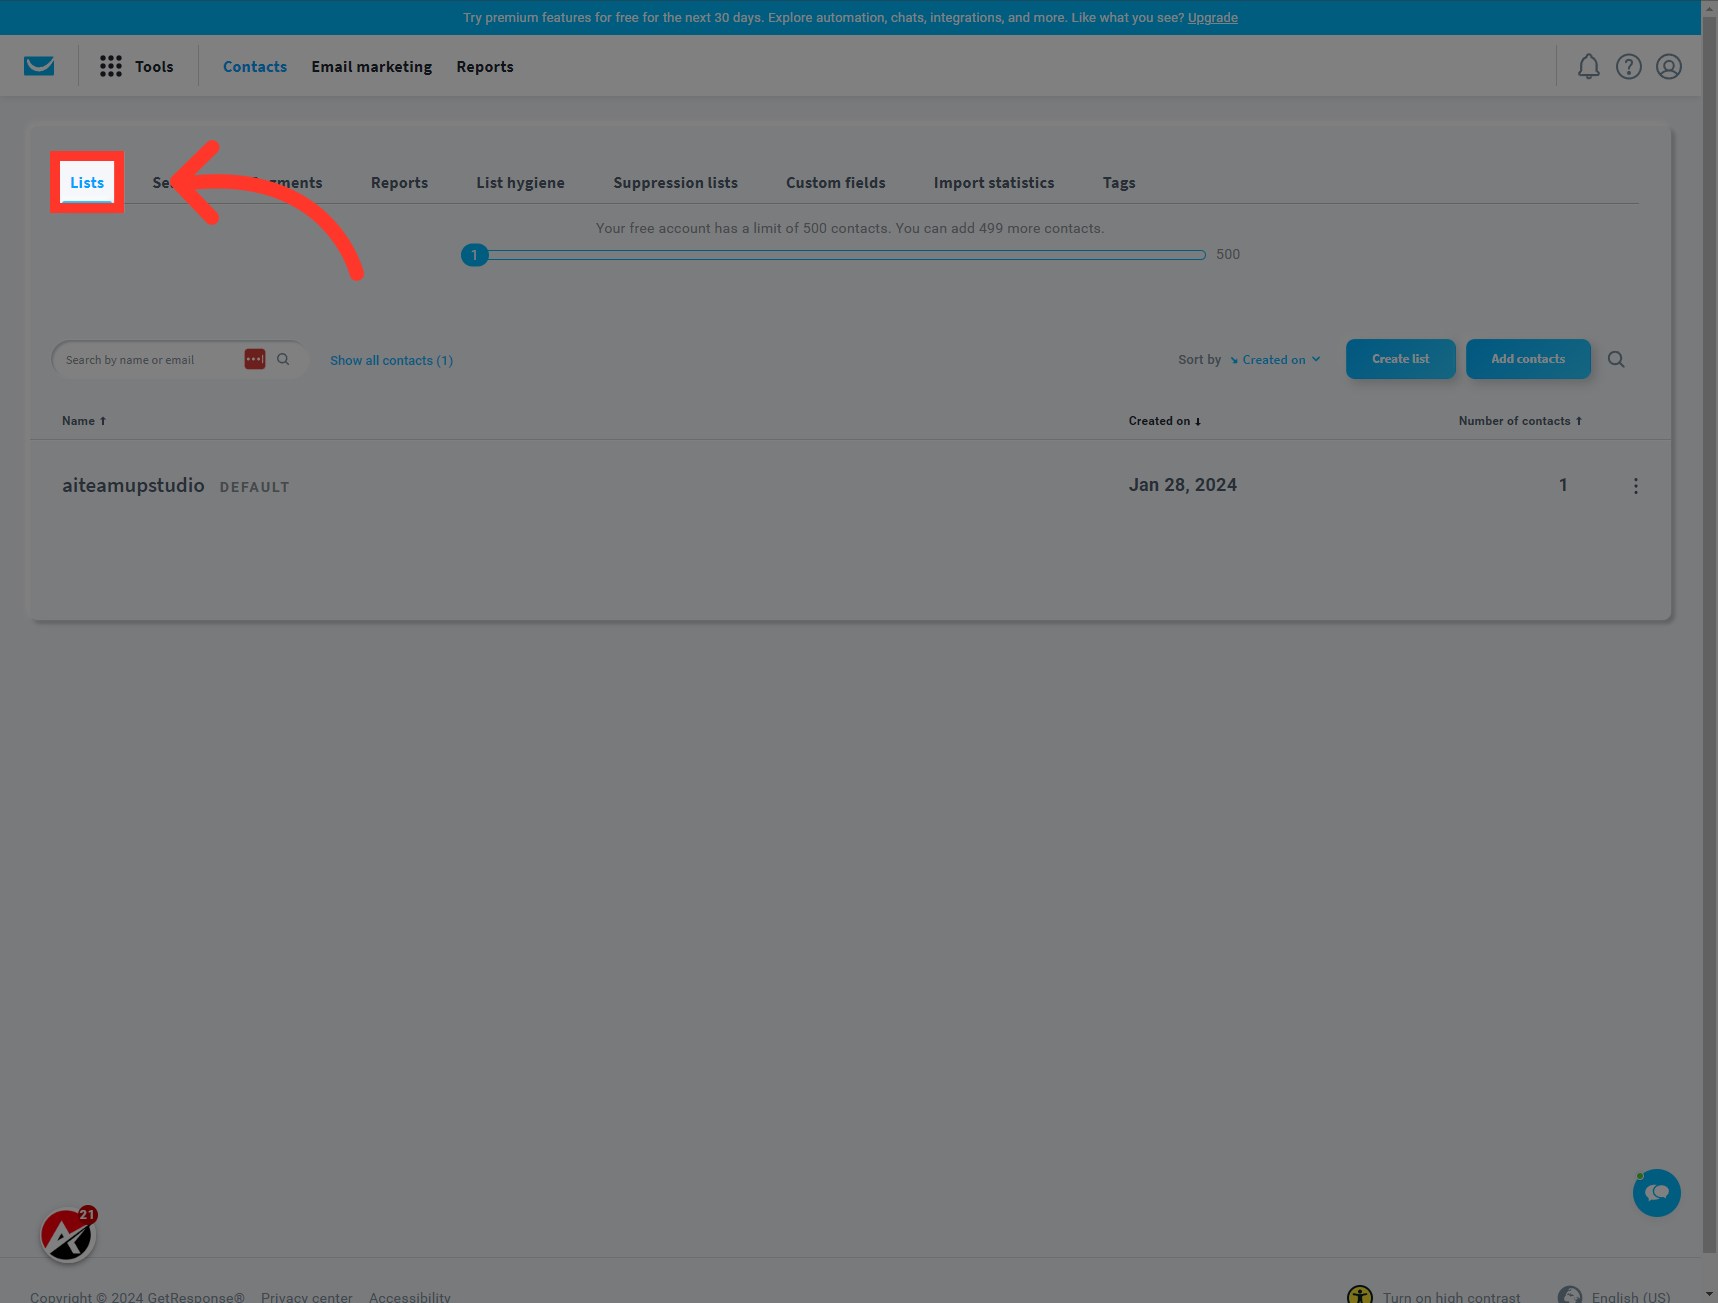Switch to the Suppression lists tab
The height and width of the screenshot is (1303, 1718).
point(675,182)
